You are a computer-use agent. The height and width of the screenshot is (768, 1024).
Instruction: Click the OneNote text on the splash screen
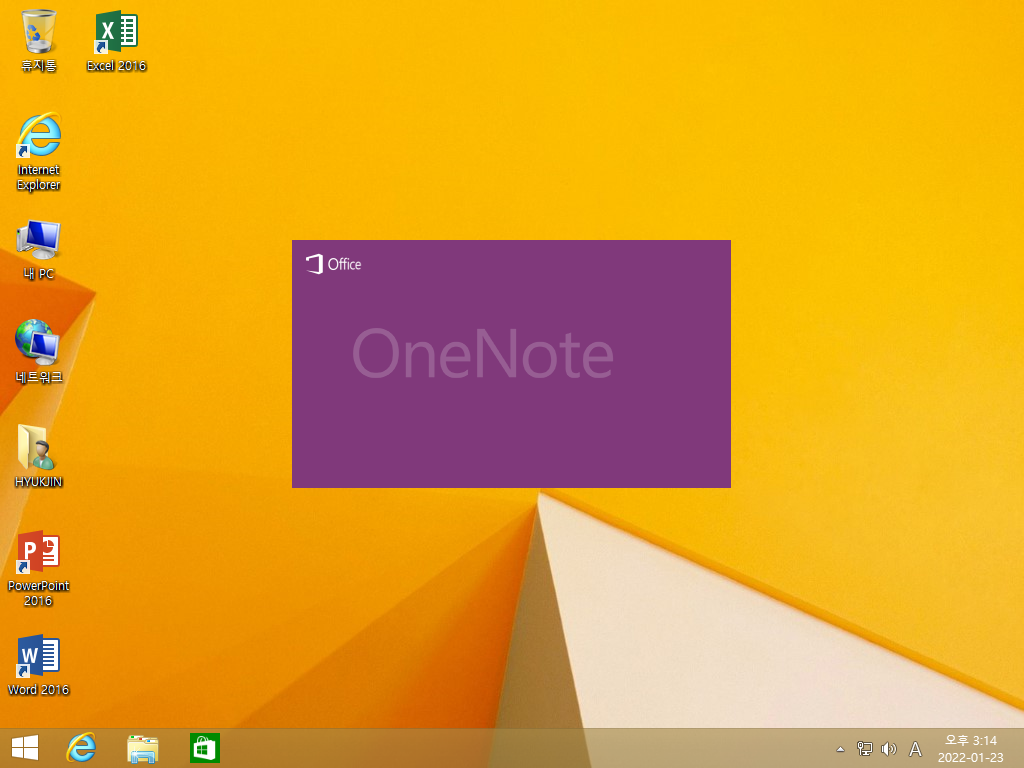pyautogui.click(x=483, y=353)
